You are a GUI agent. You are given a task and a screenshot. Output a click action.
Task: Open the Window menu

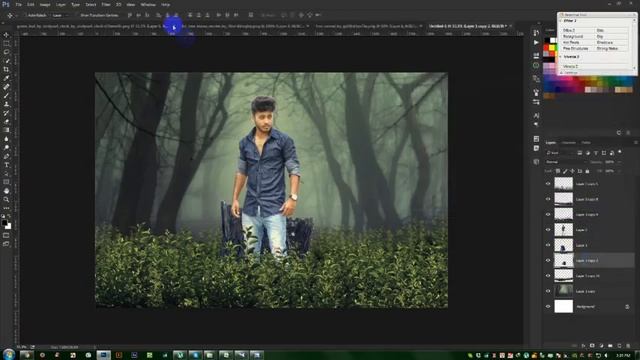pyautogui.click(x=148, y=4)
